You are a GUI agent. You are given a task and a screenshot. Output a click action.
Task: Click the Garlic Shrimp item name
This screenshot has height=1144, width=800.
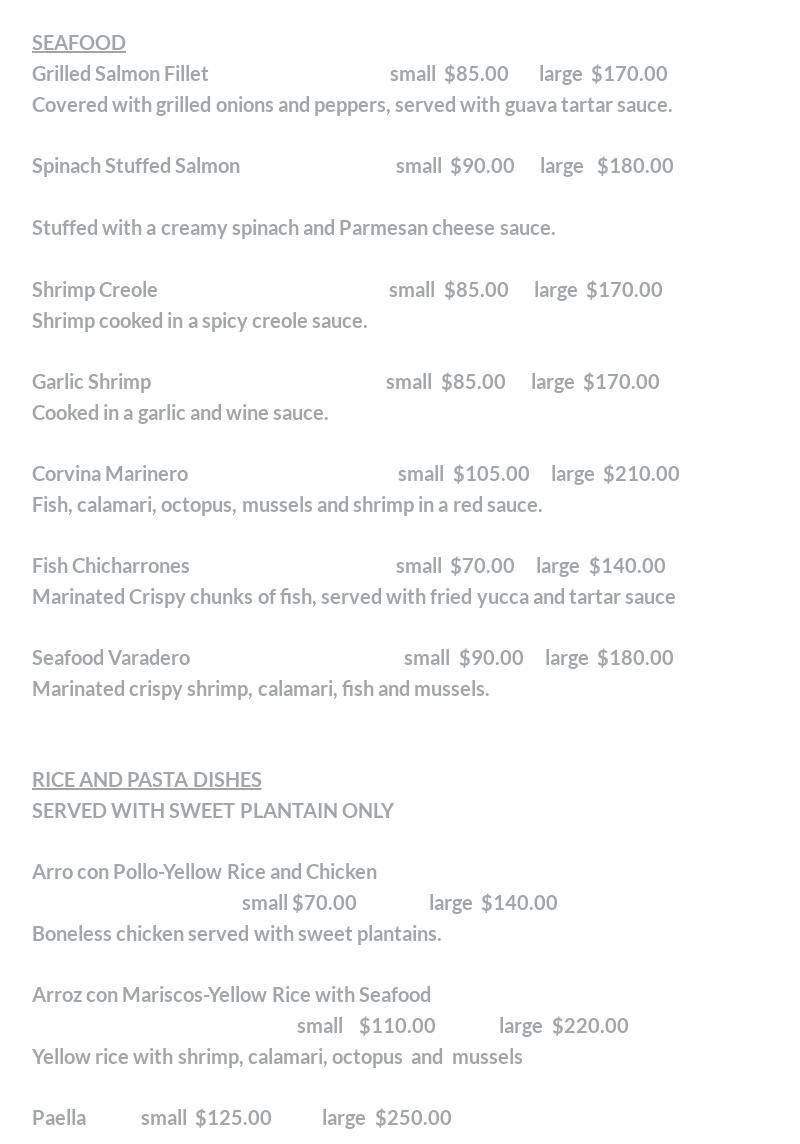tap(92, 381)
